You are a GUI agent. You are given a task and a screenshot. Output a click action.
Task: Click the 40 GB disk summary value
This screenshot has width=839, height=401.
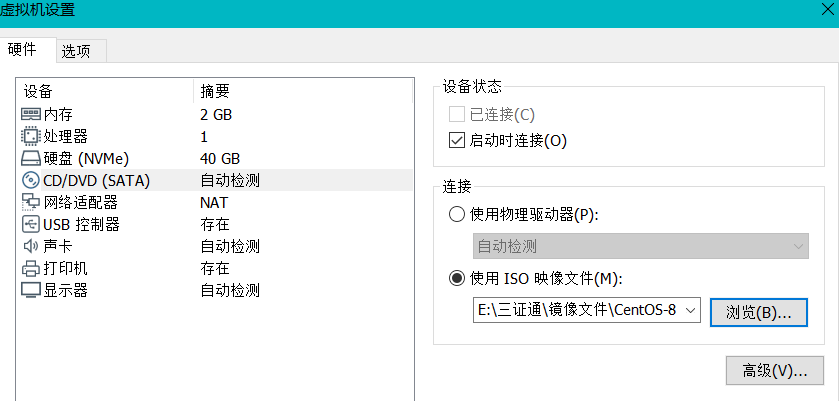pos(220,159)
